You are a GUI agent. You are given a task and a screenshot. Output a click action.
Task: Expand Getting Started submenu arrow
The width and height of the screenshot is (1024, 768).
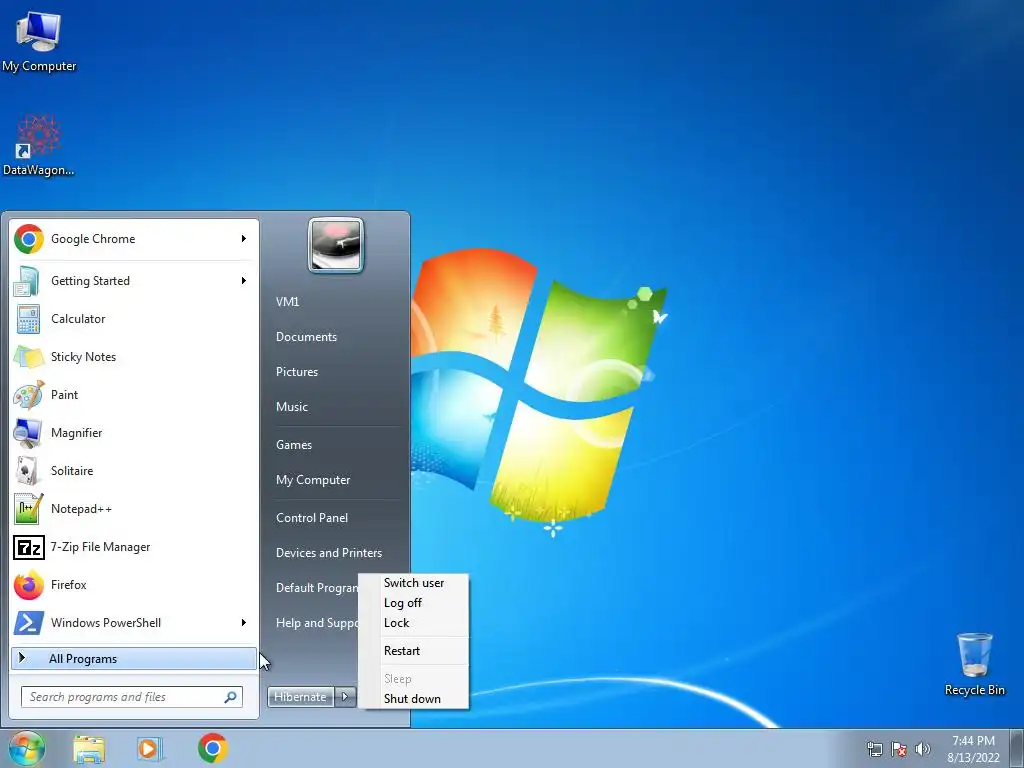click(244, 281)
